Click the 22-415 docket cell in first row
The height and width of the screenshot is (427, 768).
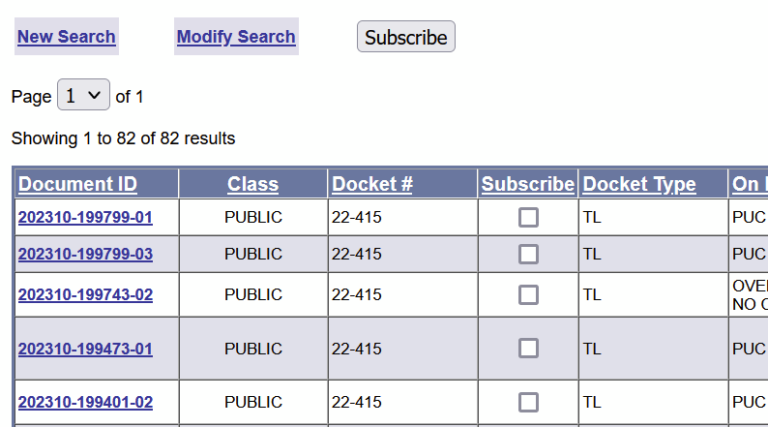pyautogui.click(x=357, y=217)
